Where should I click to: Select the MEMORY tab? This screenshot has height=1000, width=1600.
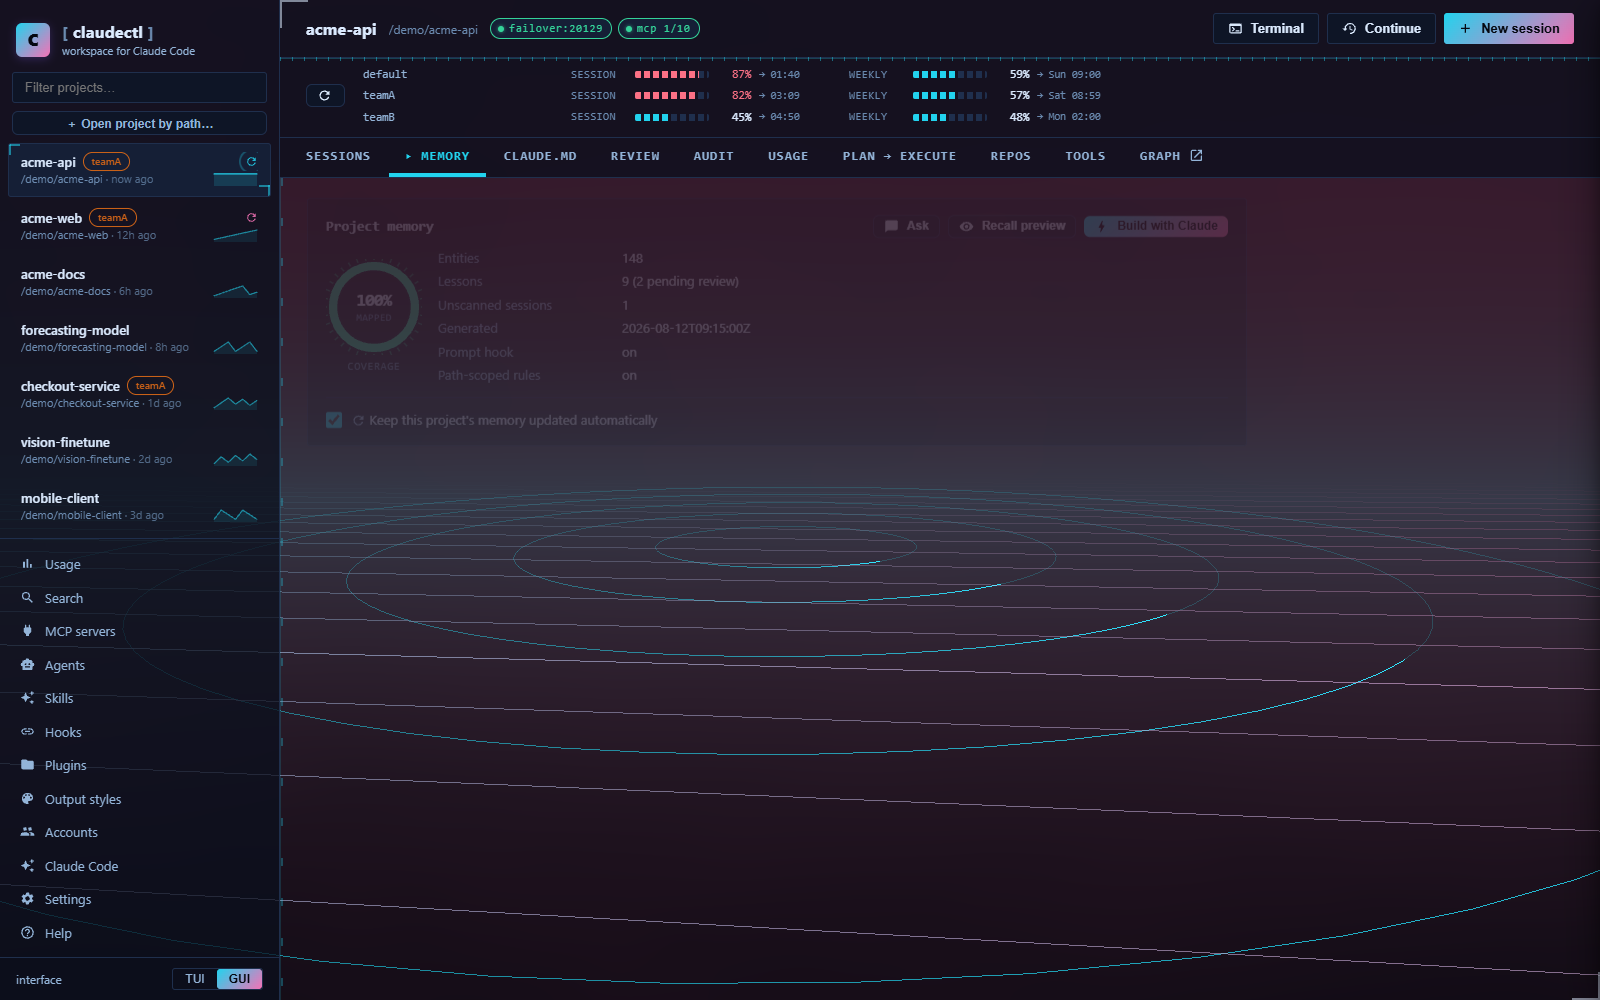[437, 156]
